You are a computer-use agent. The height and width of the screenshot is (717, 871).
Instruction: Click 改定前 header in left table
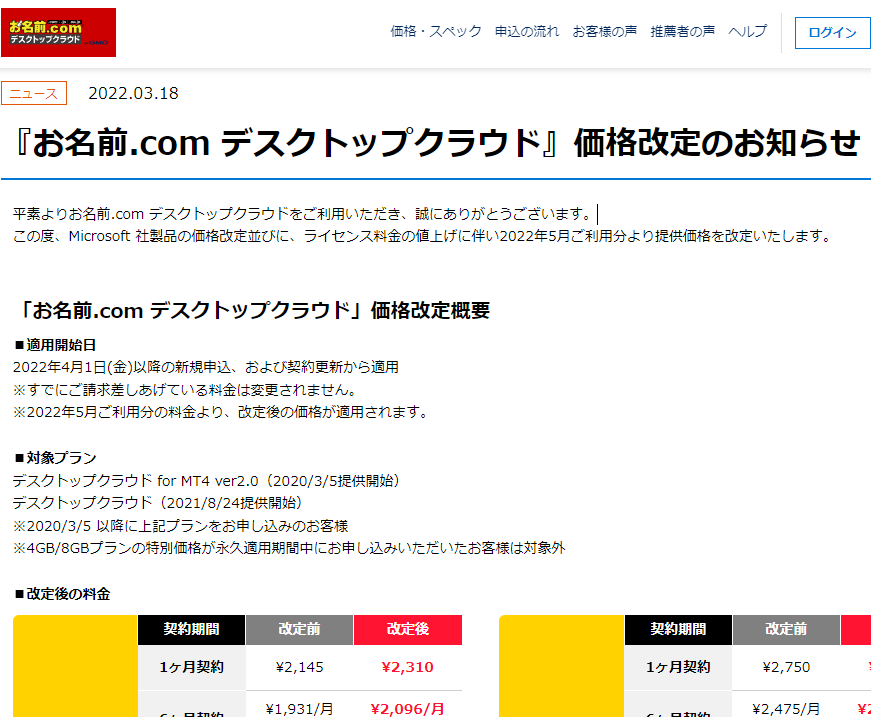pos(299,629)
